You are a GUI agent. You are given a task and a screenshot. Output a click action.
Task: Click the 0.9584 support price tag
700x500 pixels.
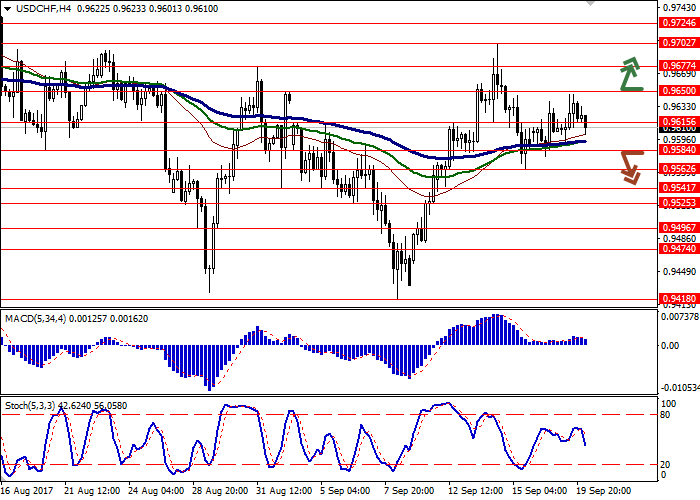pyautogui.click(x=678, y=150)
